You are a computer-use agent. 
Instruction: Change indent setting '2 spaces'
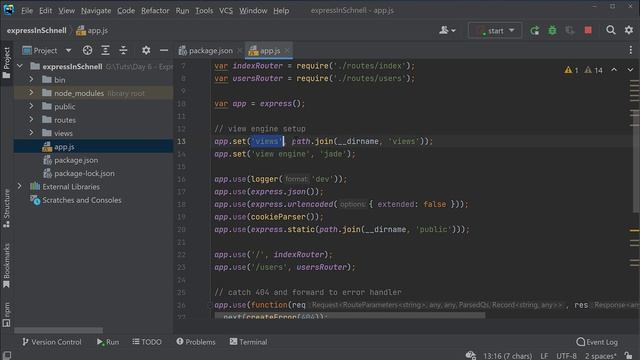(600, 356)
